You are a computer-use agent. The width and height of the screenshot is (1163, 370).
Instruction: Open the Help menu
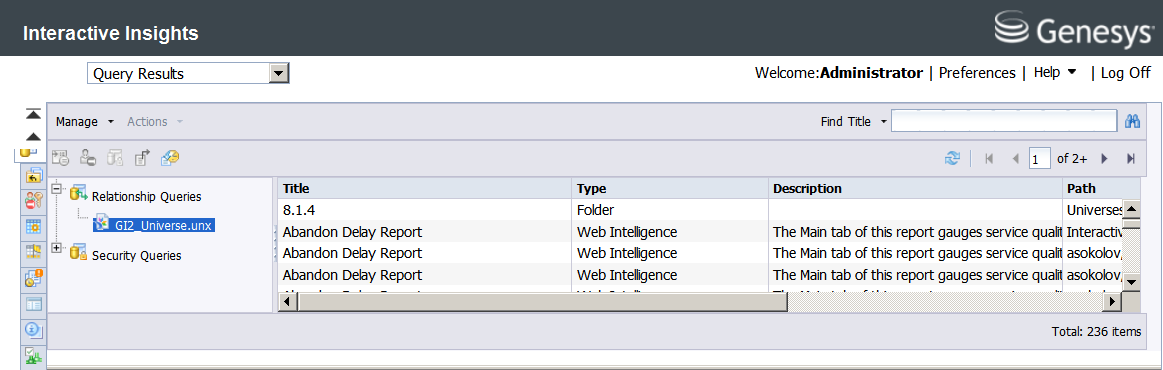1055,73
